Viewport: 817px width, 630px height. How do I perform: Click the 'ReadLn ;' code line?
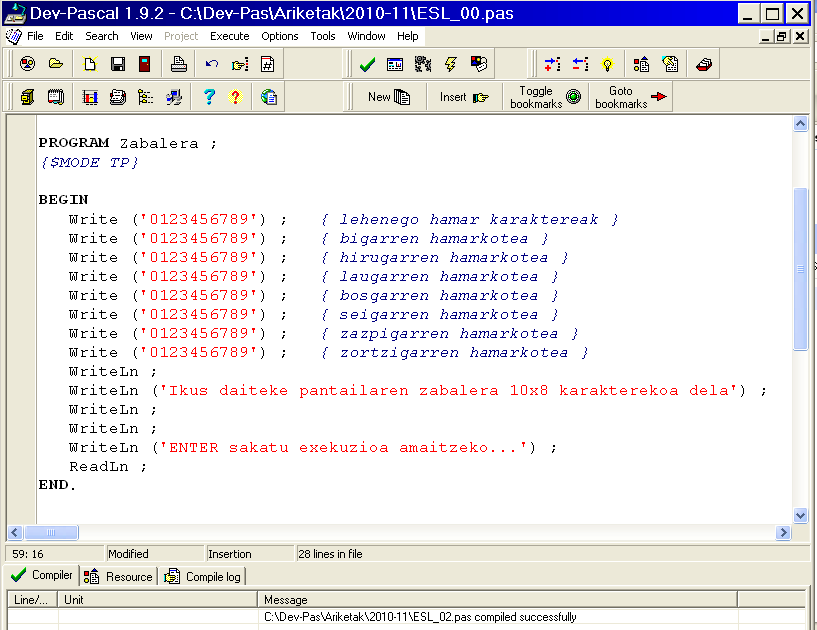pyautogui.click(x=108, y=467)
